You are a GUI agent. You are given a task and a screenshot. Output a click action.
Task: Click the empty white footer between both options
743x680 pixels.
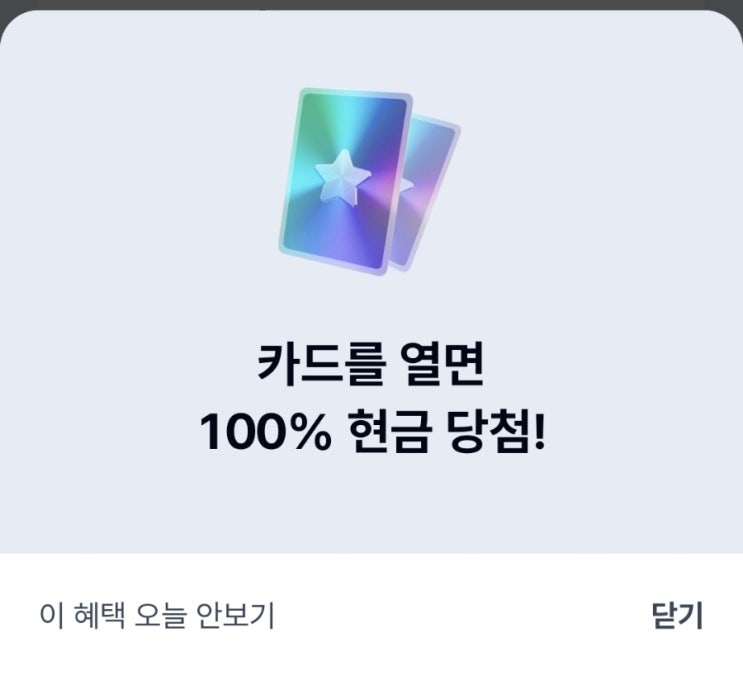[x=462, y=616]
